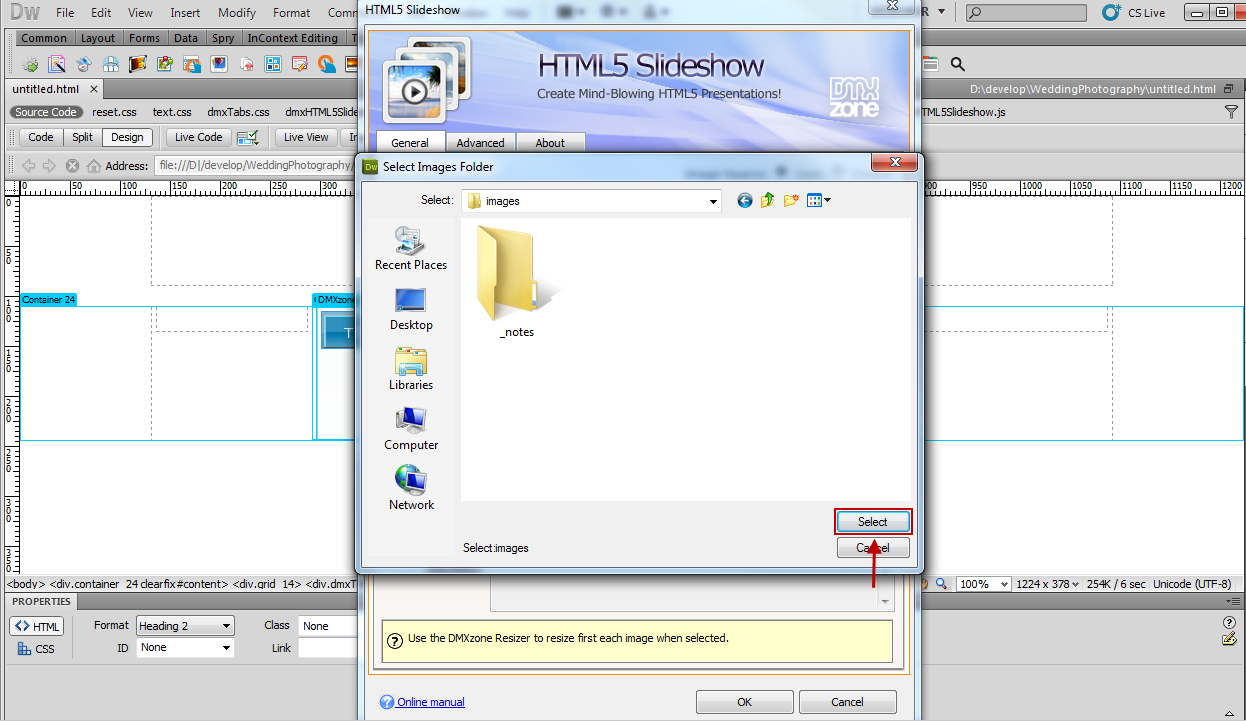Open the Format menu
The width and height of the screenshot is (1246, 721).
(291, 13)
